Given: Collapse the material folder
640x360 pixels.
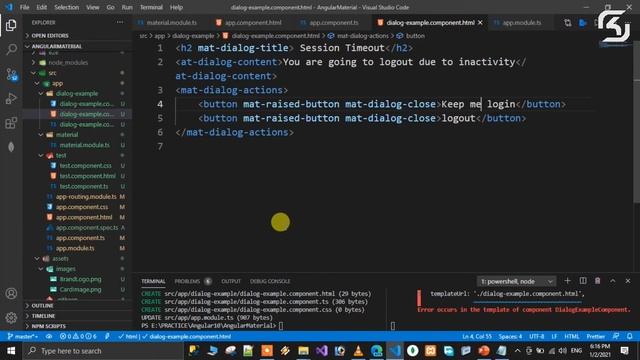Looking at the screenshot, I should click(x=67, y=135).
